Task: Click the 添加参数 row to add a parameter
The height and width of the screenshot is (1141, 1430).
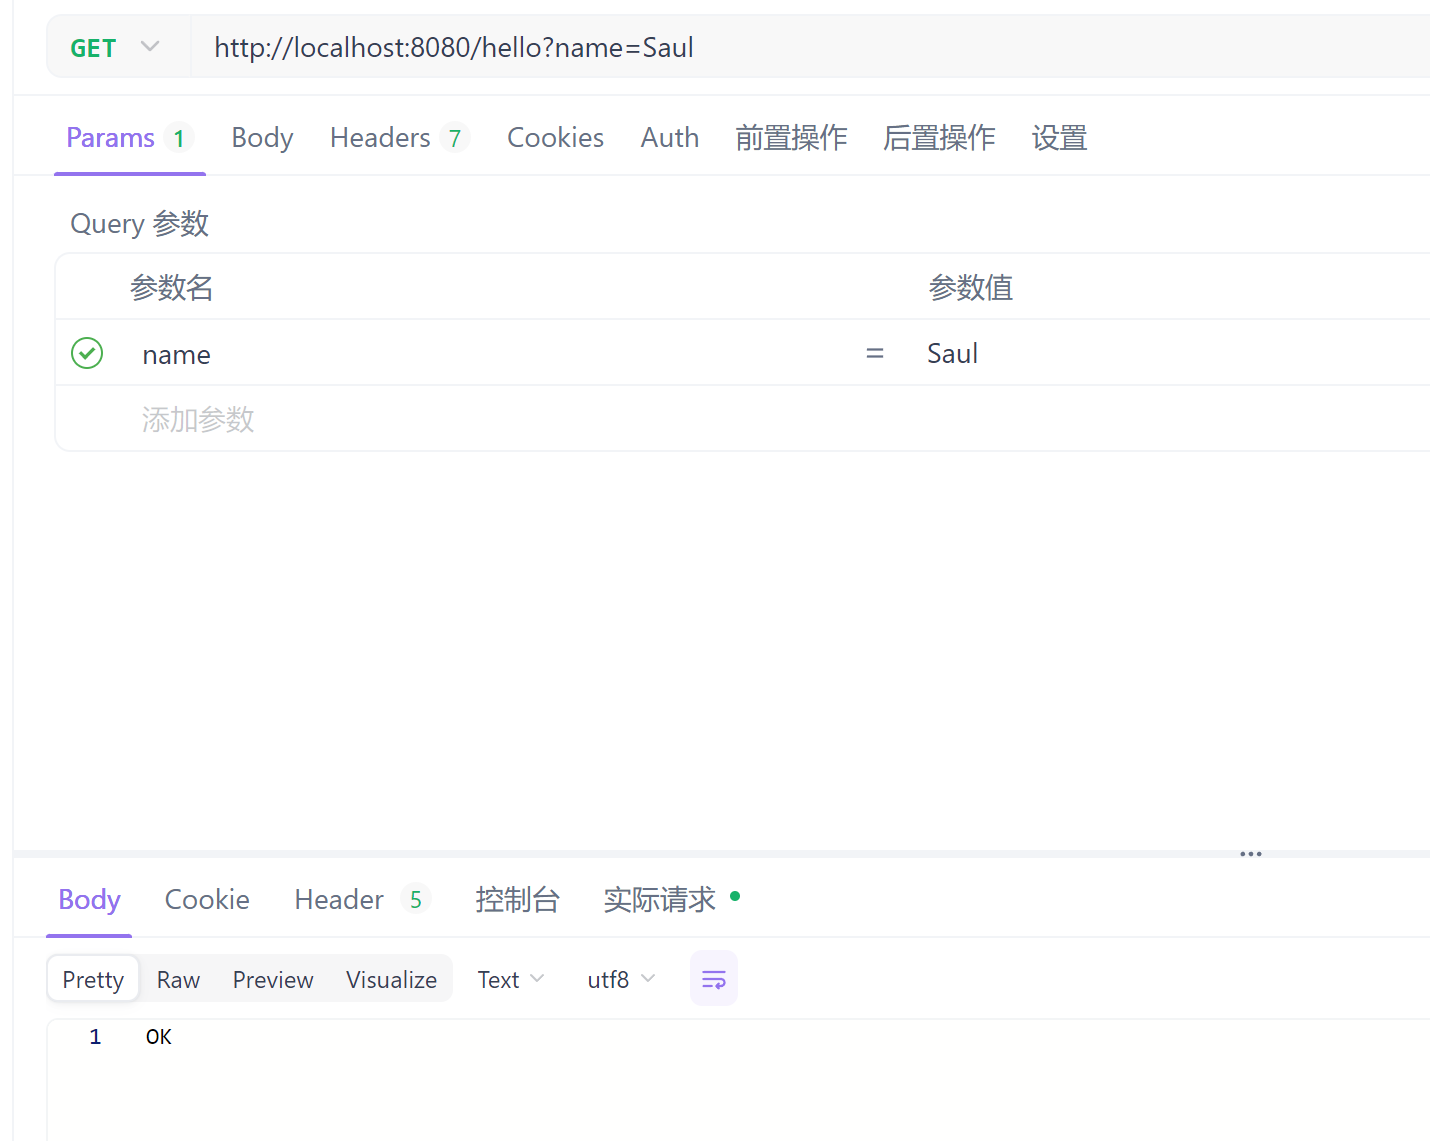Action: (198, 418)
